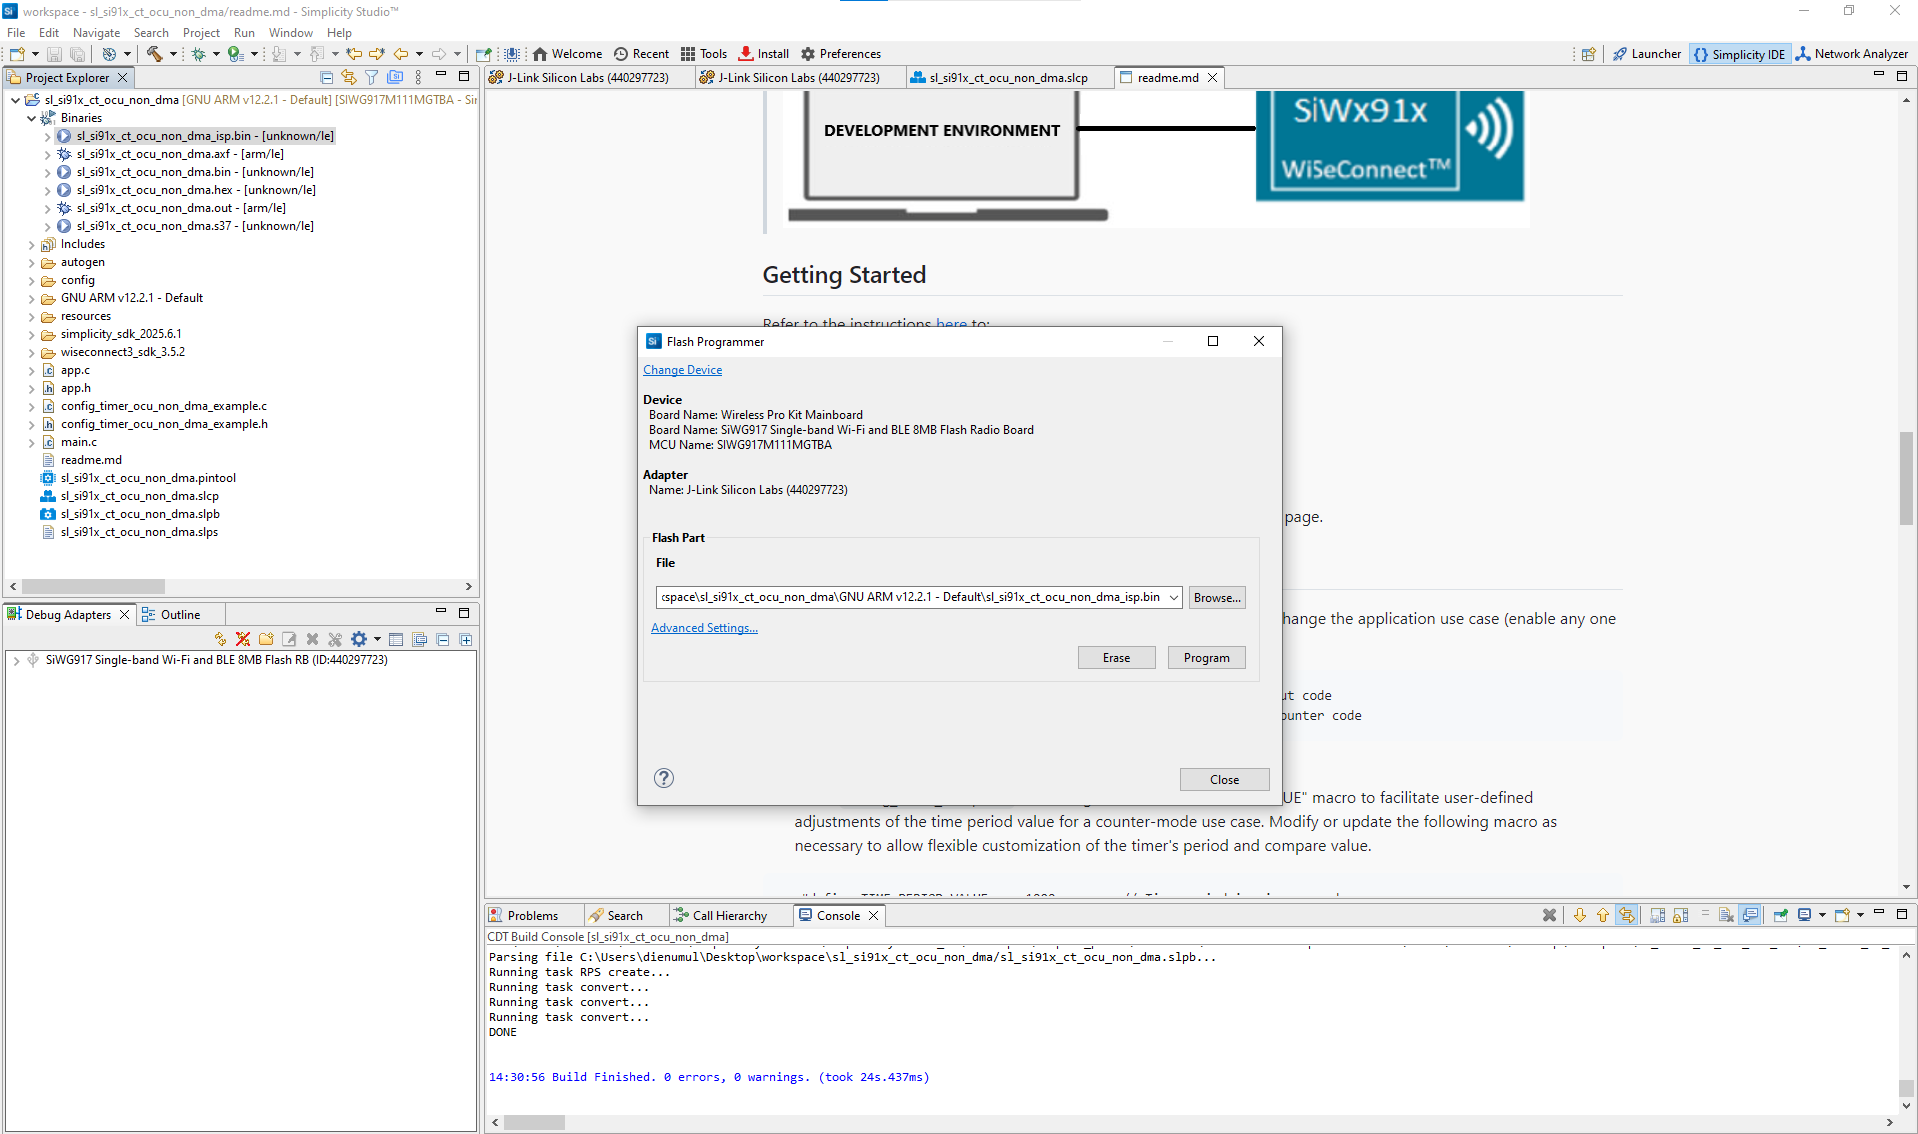Viewport: 1918px width, 1134px height.
Task: Open the flash file path dropdown
Action: coord(1173,597)
